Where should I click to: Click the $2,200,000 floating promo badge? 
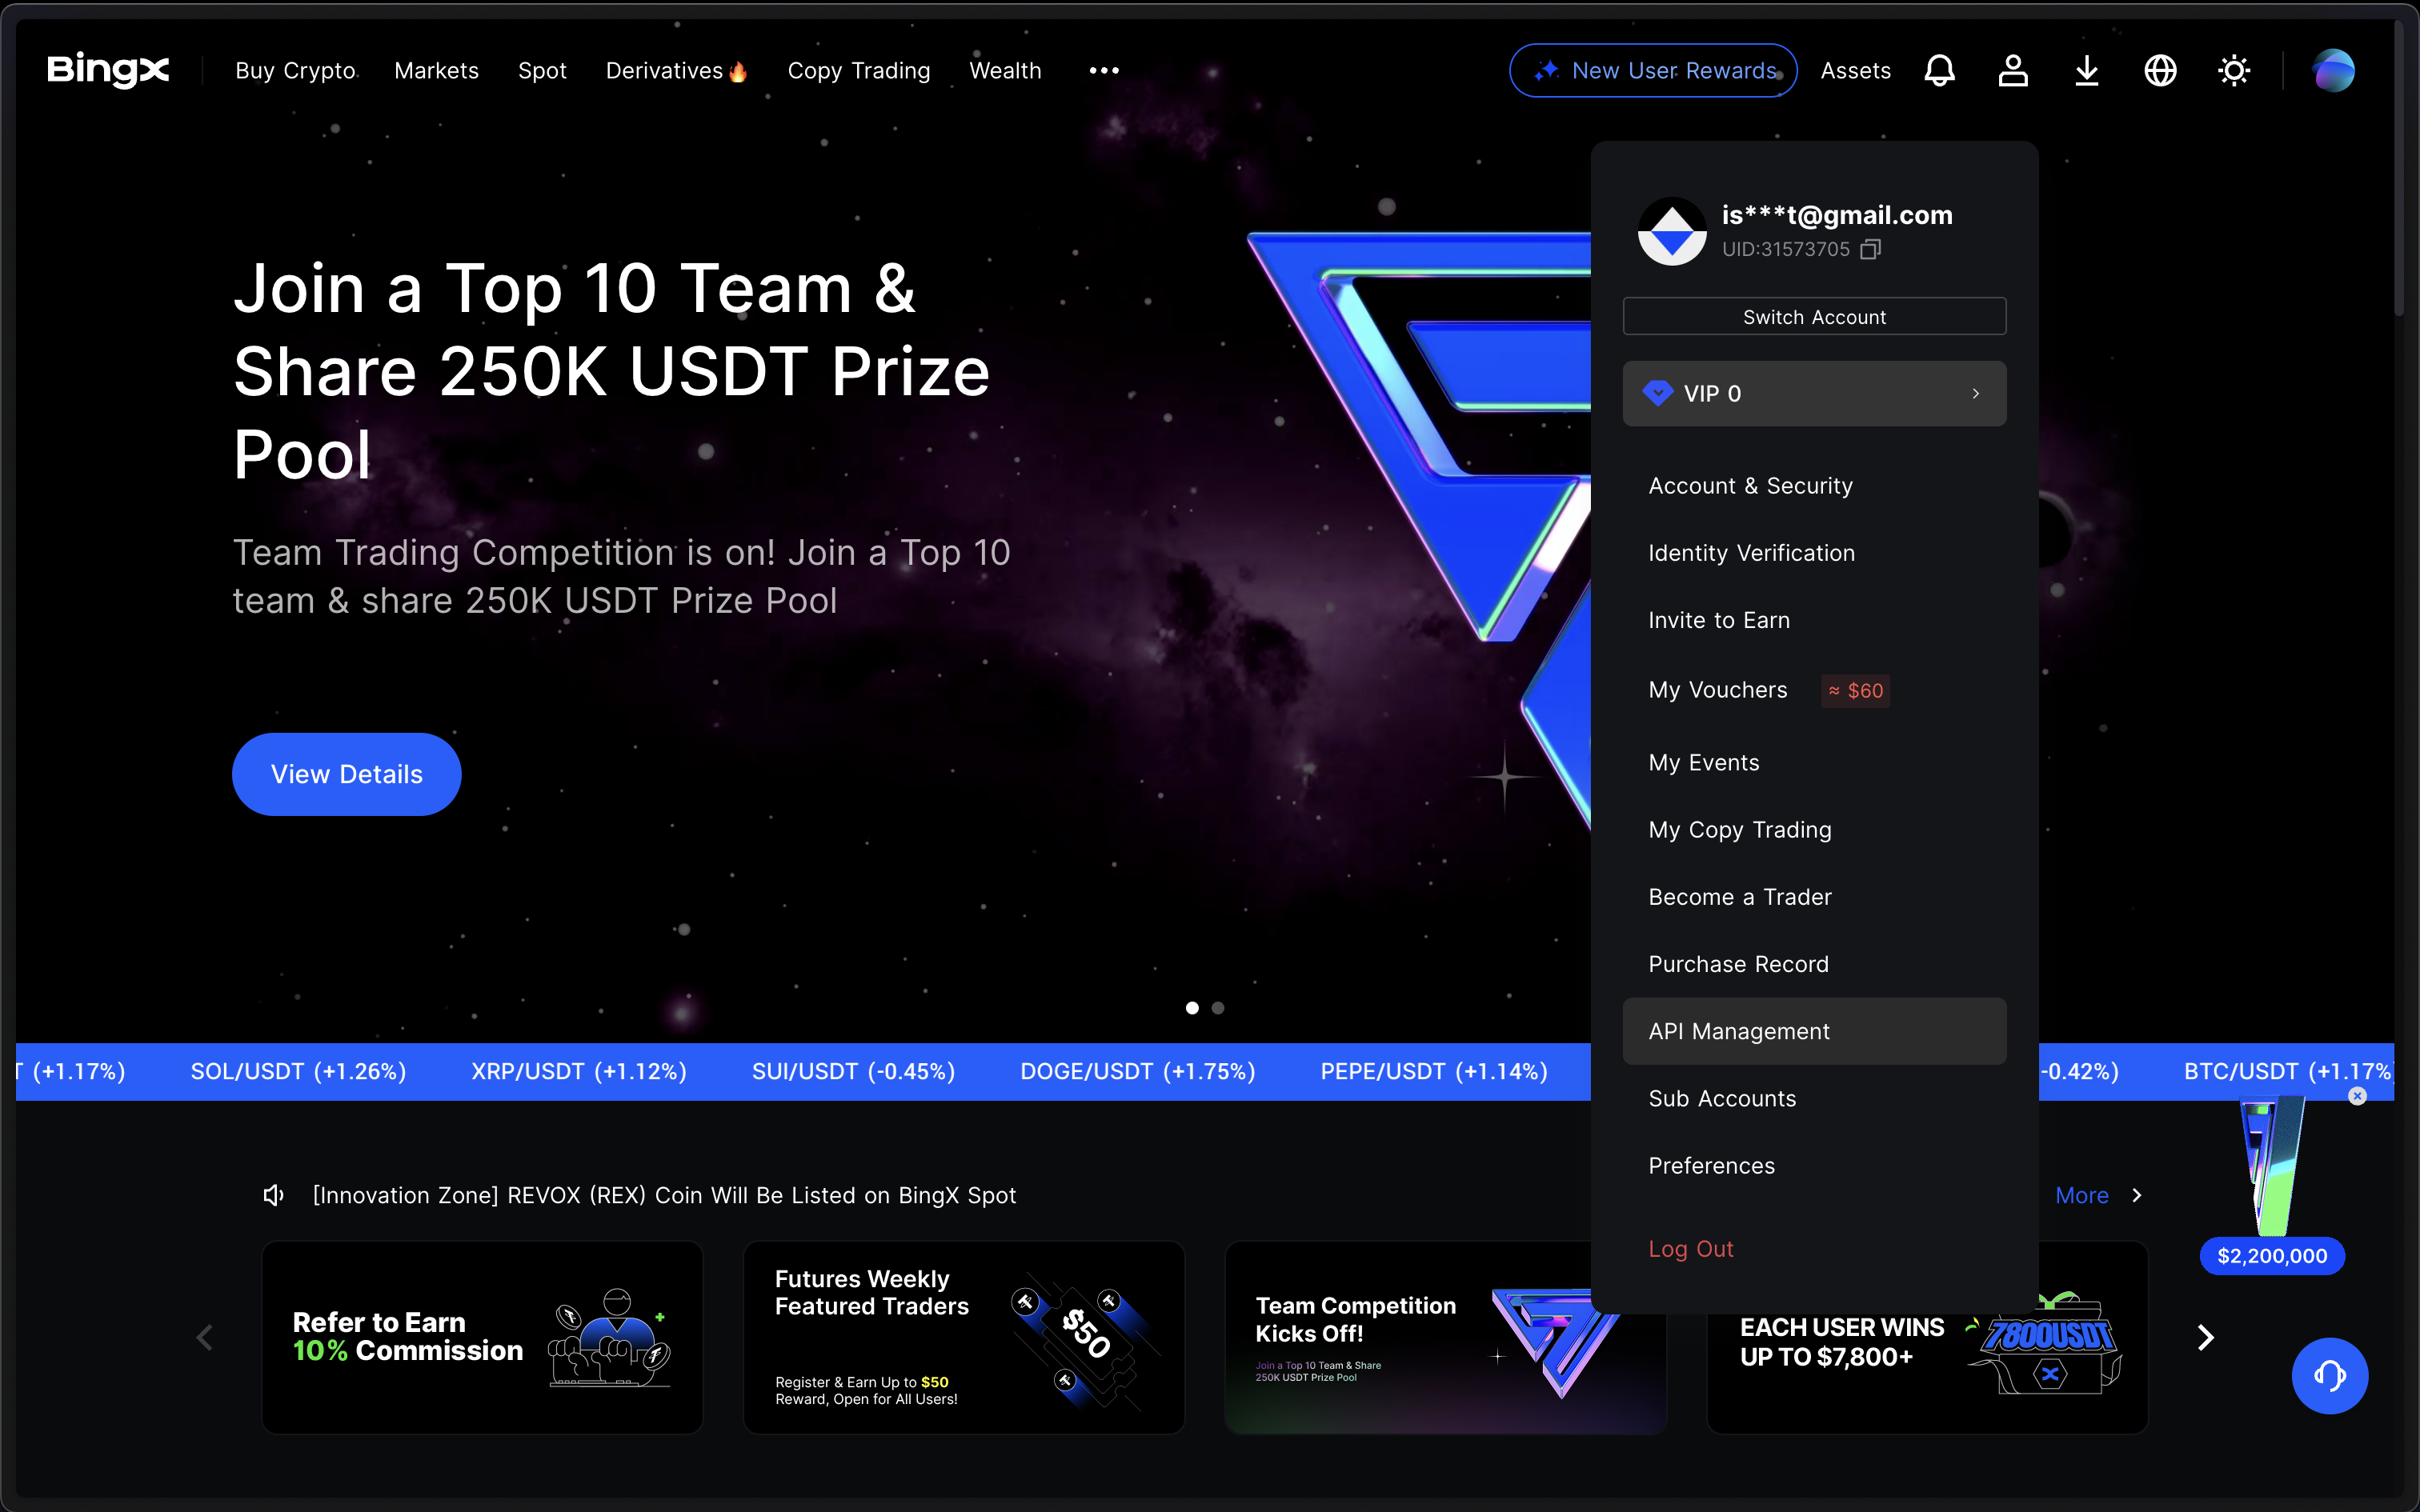pyautogui.click(x=2272, y=1255)
